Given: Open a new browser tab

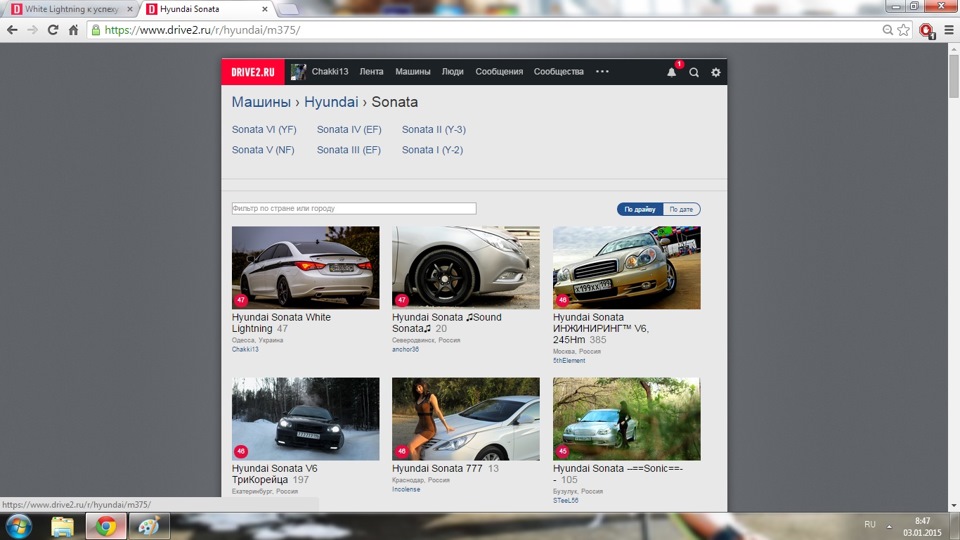Looking at the screenshot, I should [288, 9].
